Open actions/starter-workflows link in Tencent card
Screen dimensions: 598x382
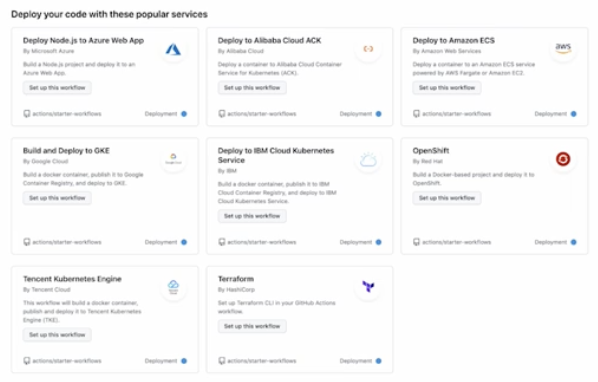pyautogui.click(x=67, y=361)
